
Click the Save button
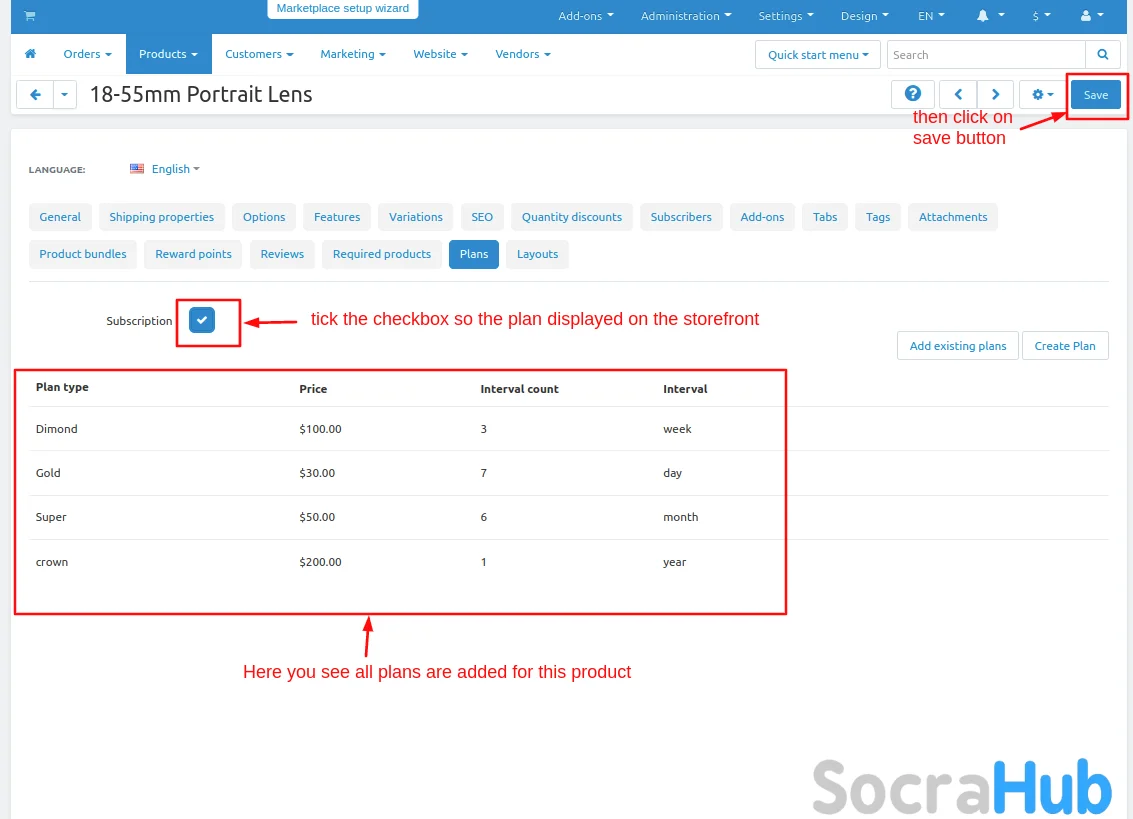coord(1095,95)
